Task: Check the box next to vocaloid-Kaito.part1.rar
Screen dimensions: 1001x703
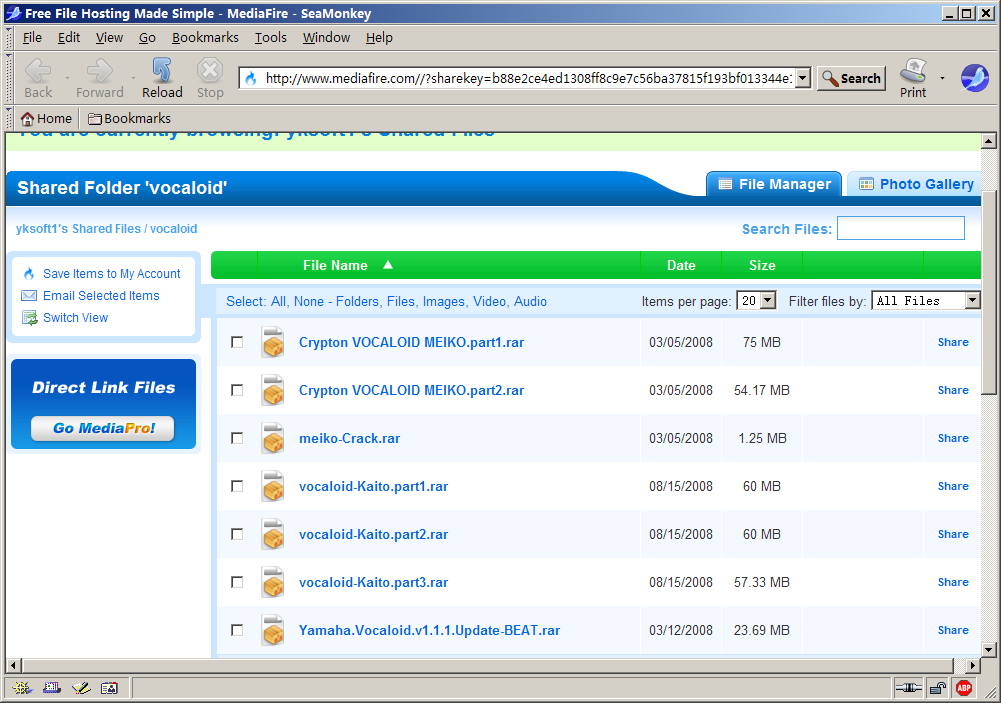Action: click(x=237, y=486)
